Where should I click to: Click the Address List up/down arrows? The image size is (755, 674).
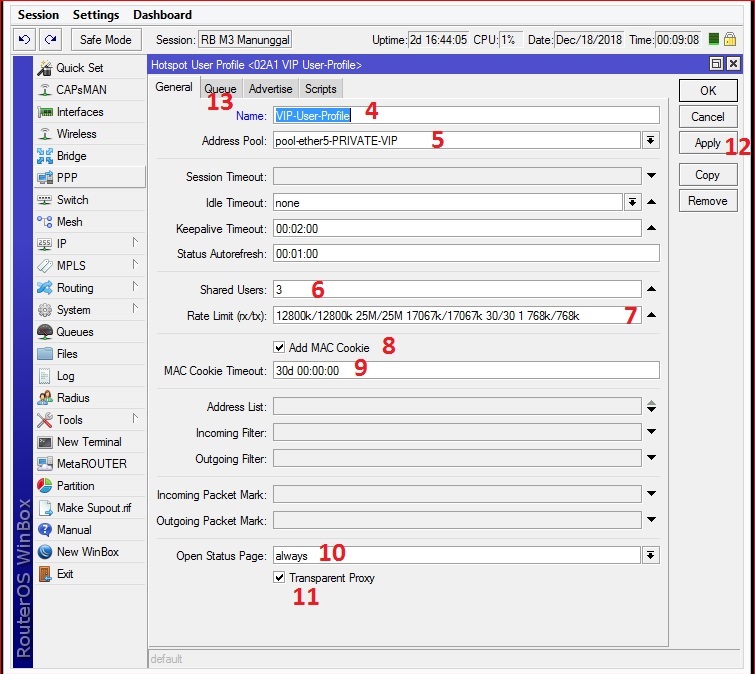651,406
